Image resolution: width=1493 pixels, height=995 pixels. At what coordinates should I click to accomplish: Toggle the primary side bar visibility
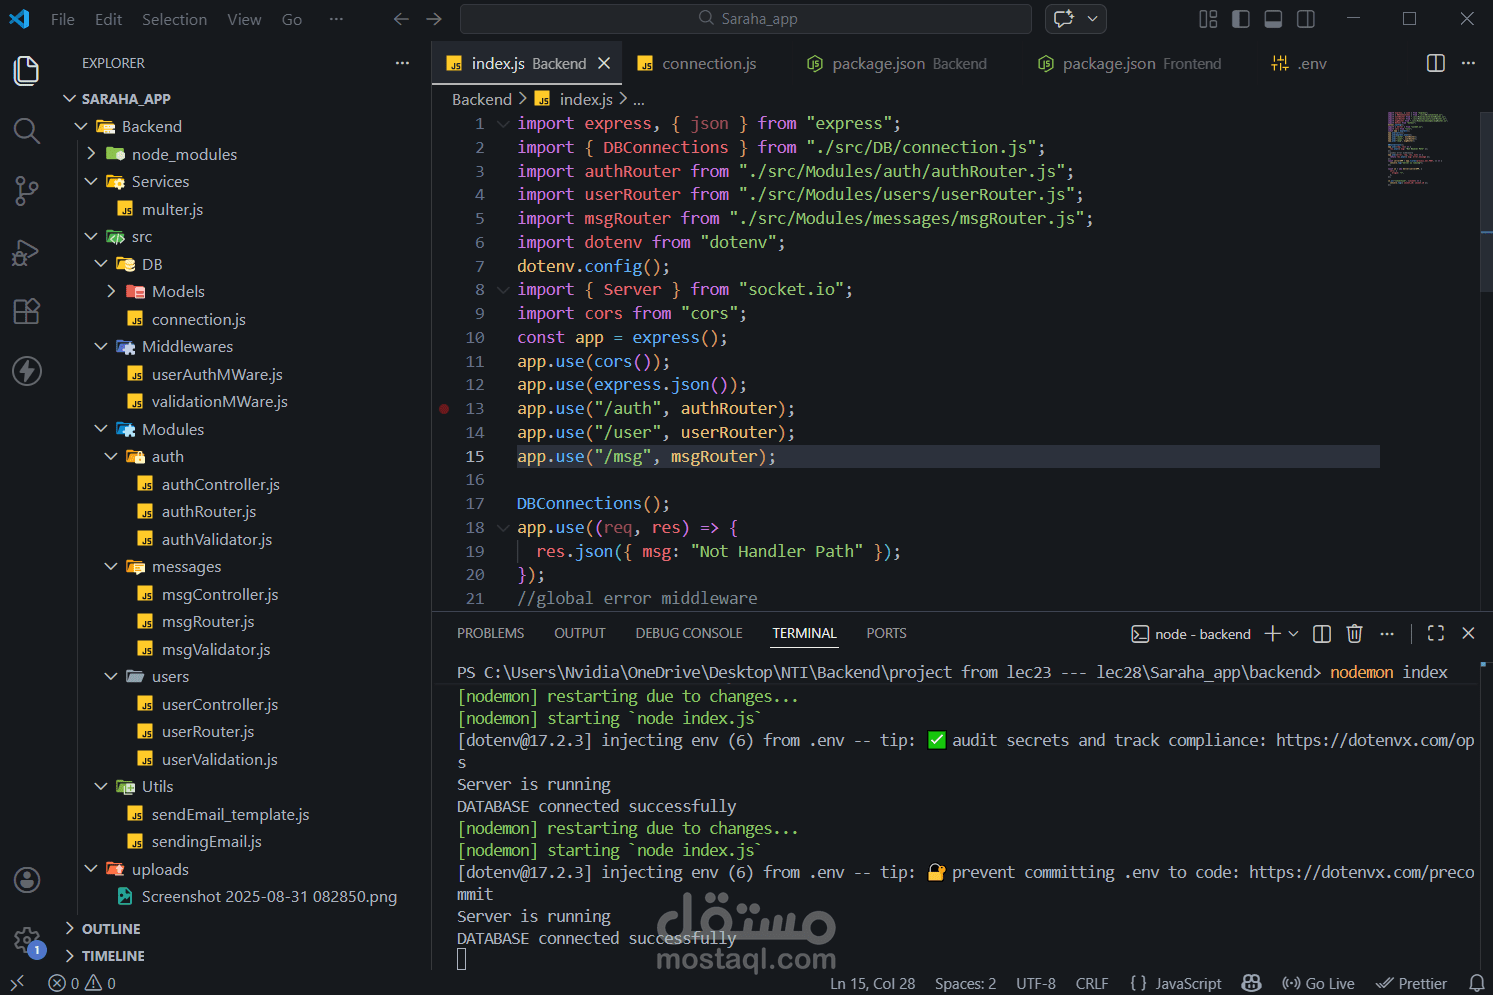point(1241,19)
